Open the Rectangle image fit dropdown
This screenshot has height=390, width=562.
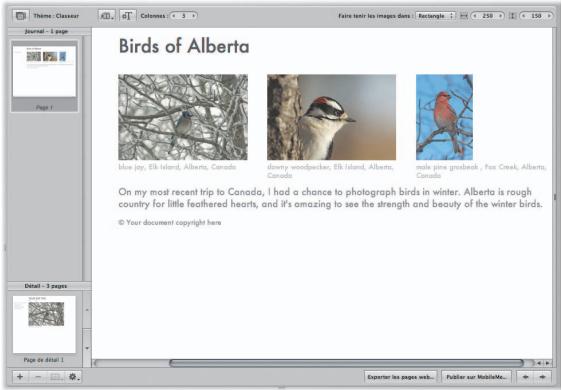tap(435, 16)
